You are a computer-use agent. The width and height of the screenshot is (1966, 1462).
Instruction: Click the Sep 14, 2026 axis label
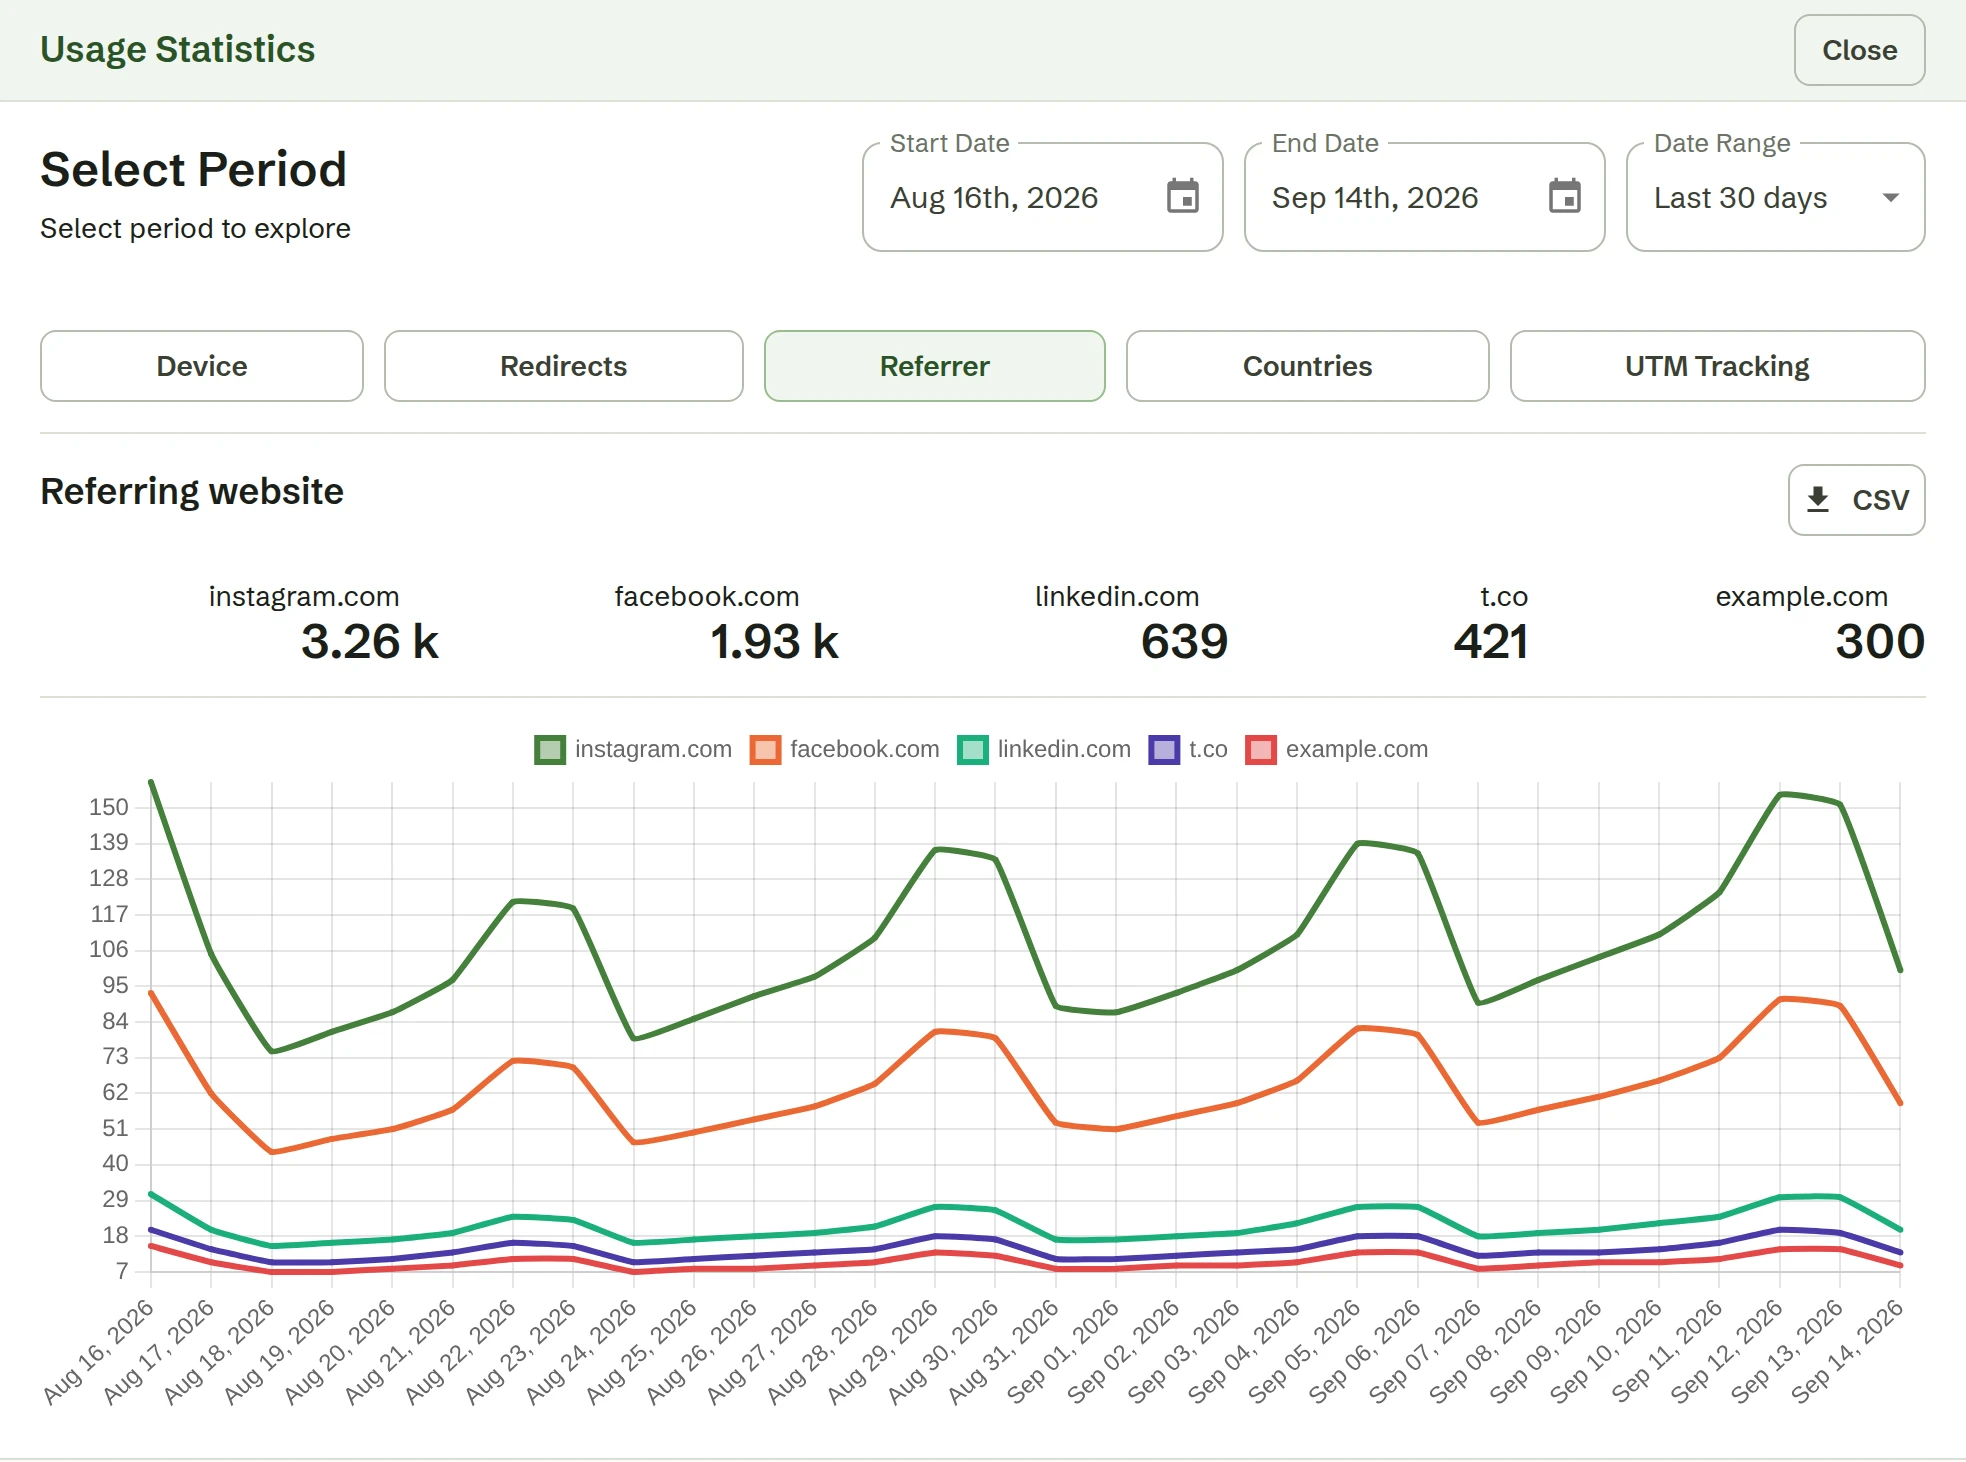[x=1848, y=1350]
